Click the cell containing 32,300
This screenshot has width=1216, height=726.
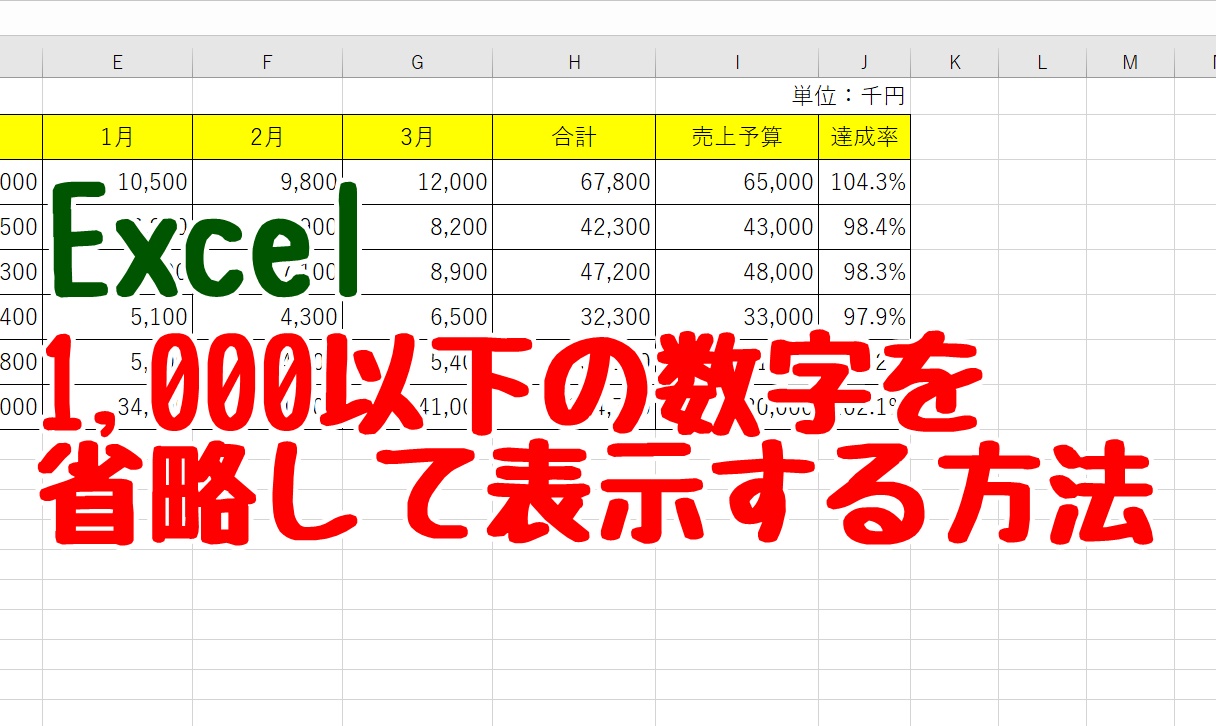coord(574,317)
